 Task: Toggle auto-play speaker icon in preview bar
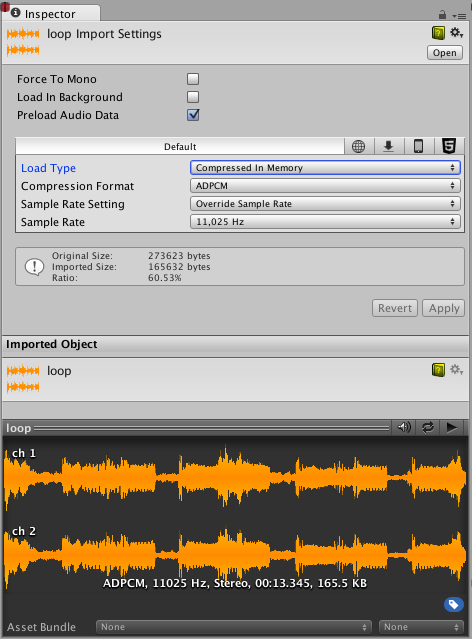[x=404, y=427]
